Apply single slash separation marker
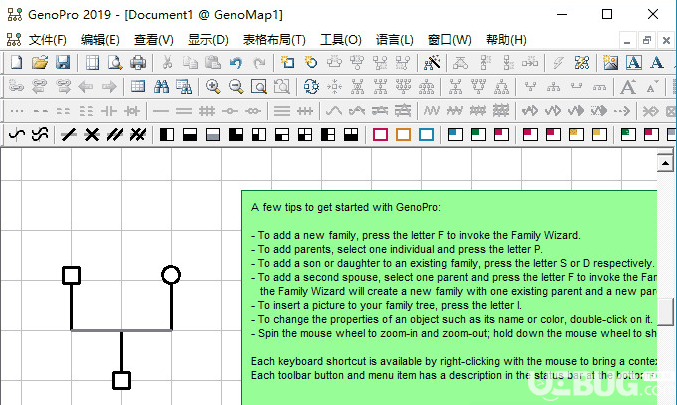This screenshot has width=677, height=405. coord(69,135)
